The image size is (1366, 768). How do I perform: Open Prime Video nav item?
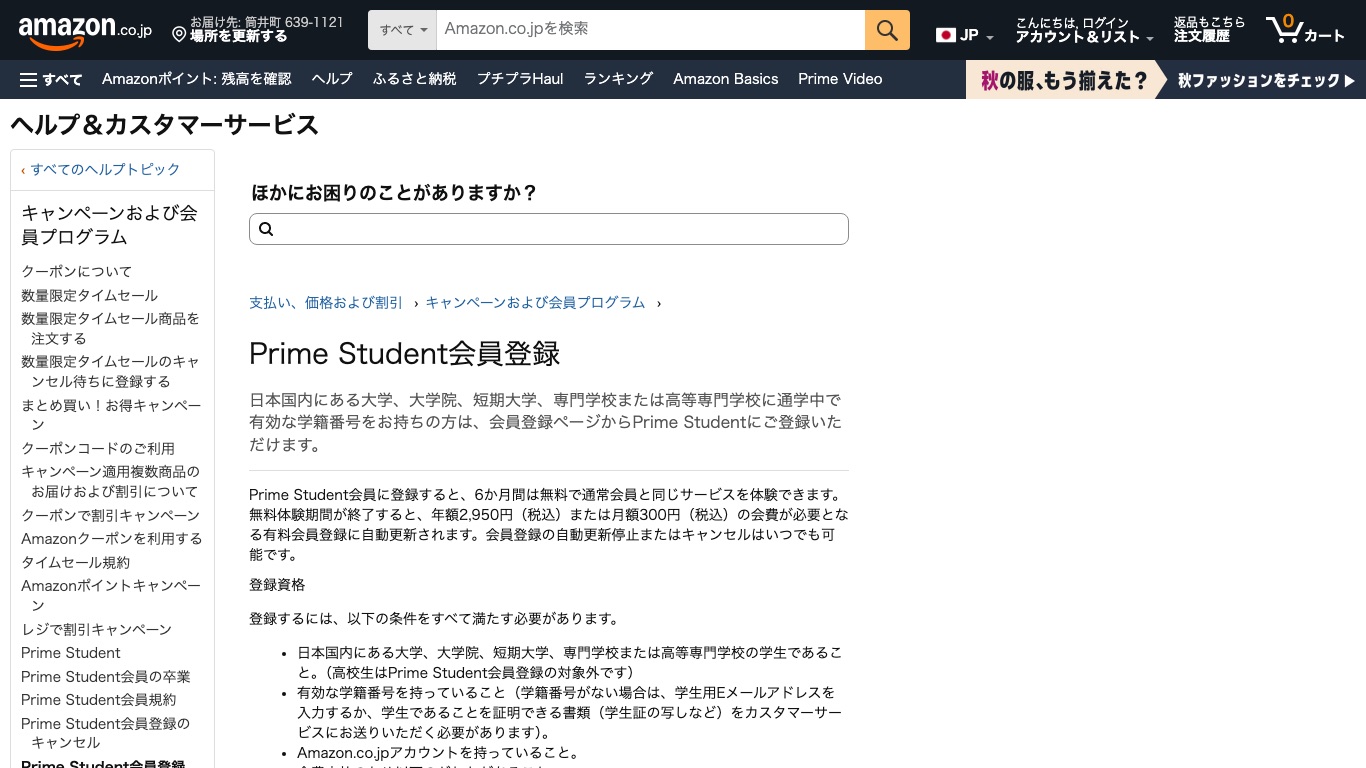tap(840, 79)
